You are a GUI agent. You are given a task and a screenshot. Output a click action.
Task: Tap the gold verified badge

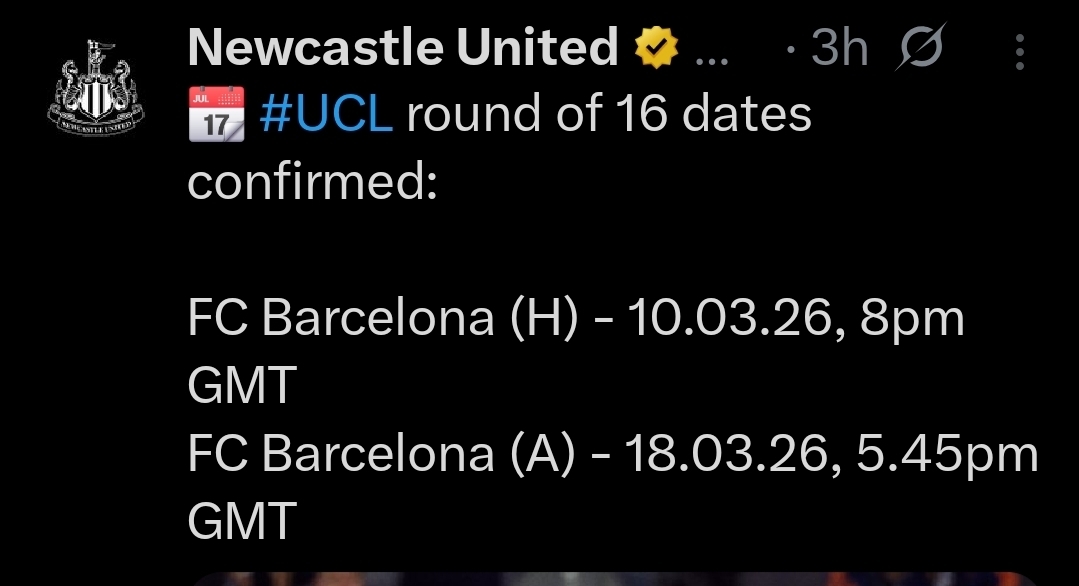click(x=656, y=47)
